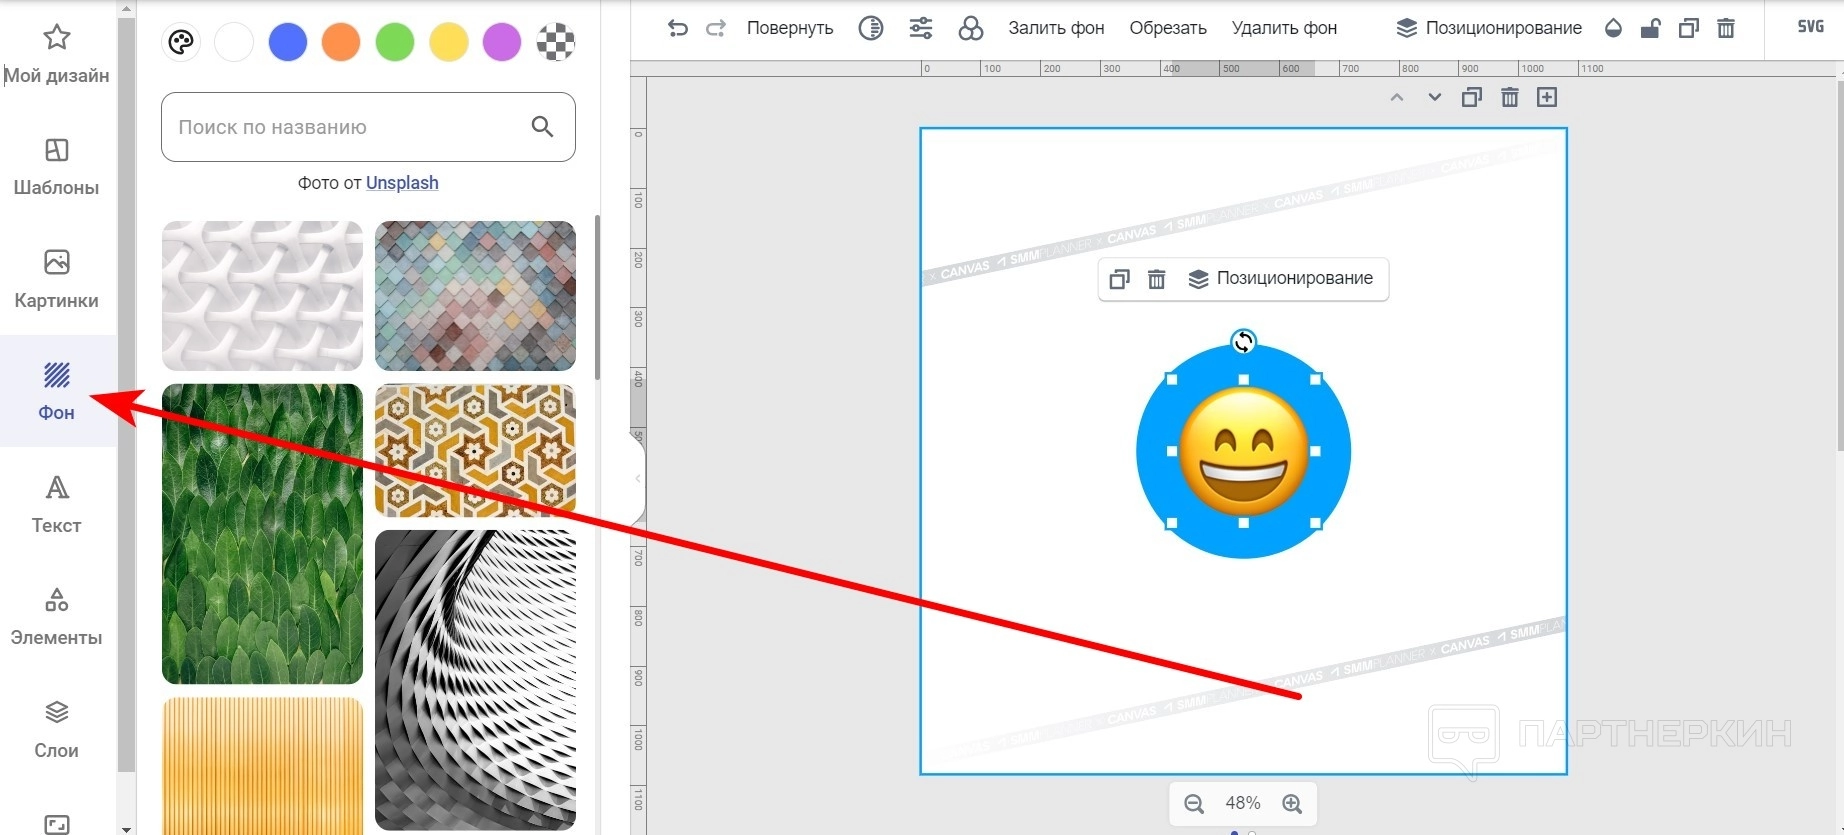Select the white woven texture background
This screenshot has height=835, width=1844.
click(262, 296)
